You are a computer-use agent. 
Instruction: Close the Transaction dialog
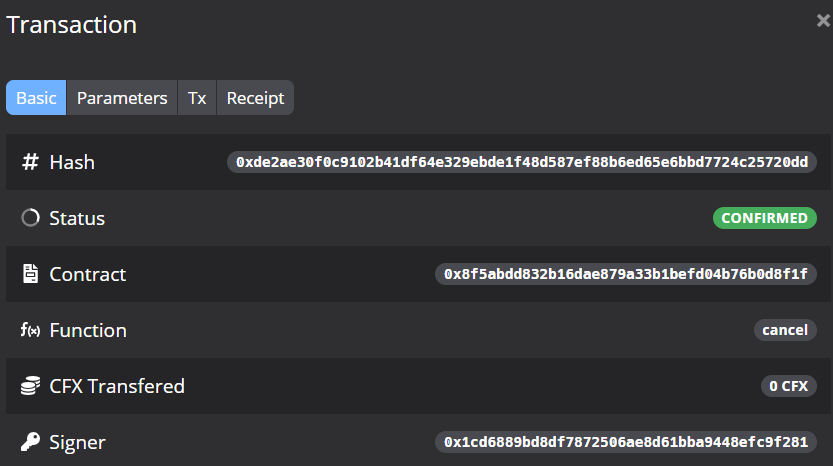tap(823, 21)
